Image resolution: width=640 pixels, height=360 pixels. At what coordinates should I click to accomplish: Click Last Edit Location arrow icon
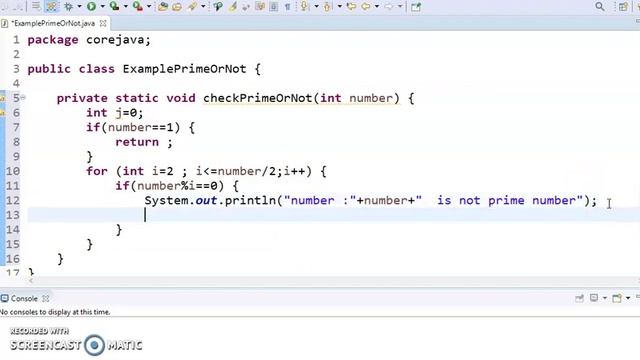click(x=351, y=6)
